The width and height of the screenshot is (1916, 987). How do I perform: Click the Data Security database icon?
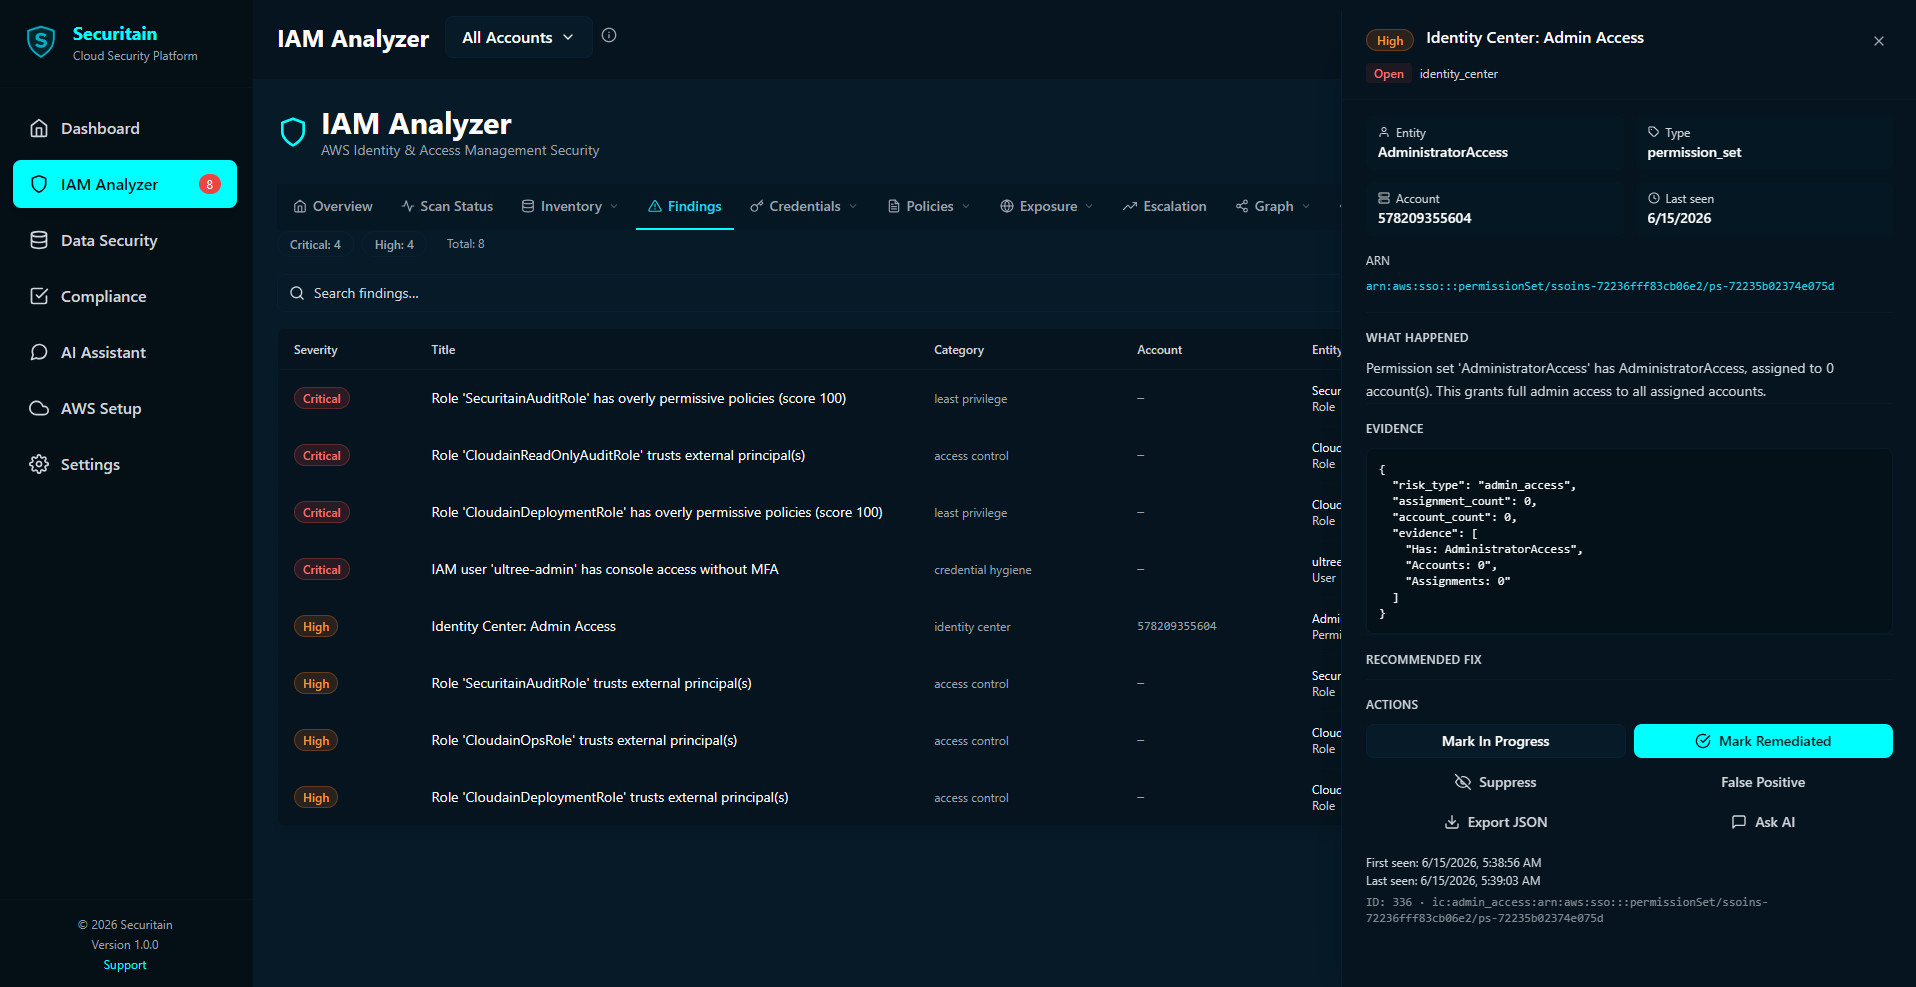39,240
